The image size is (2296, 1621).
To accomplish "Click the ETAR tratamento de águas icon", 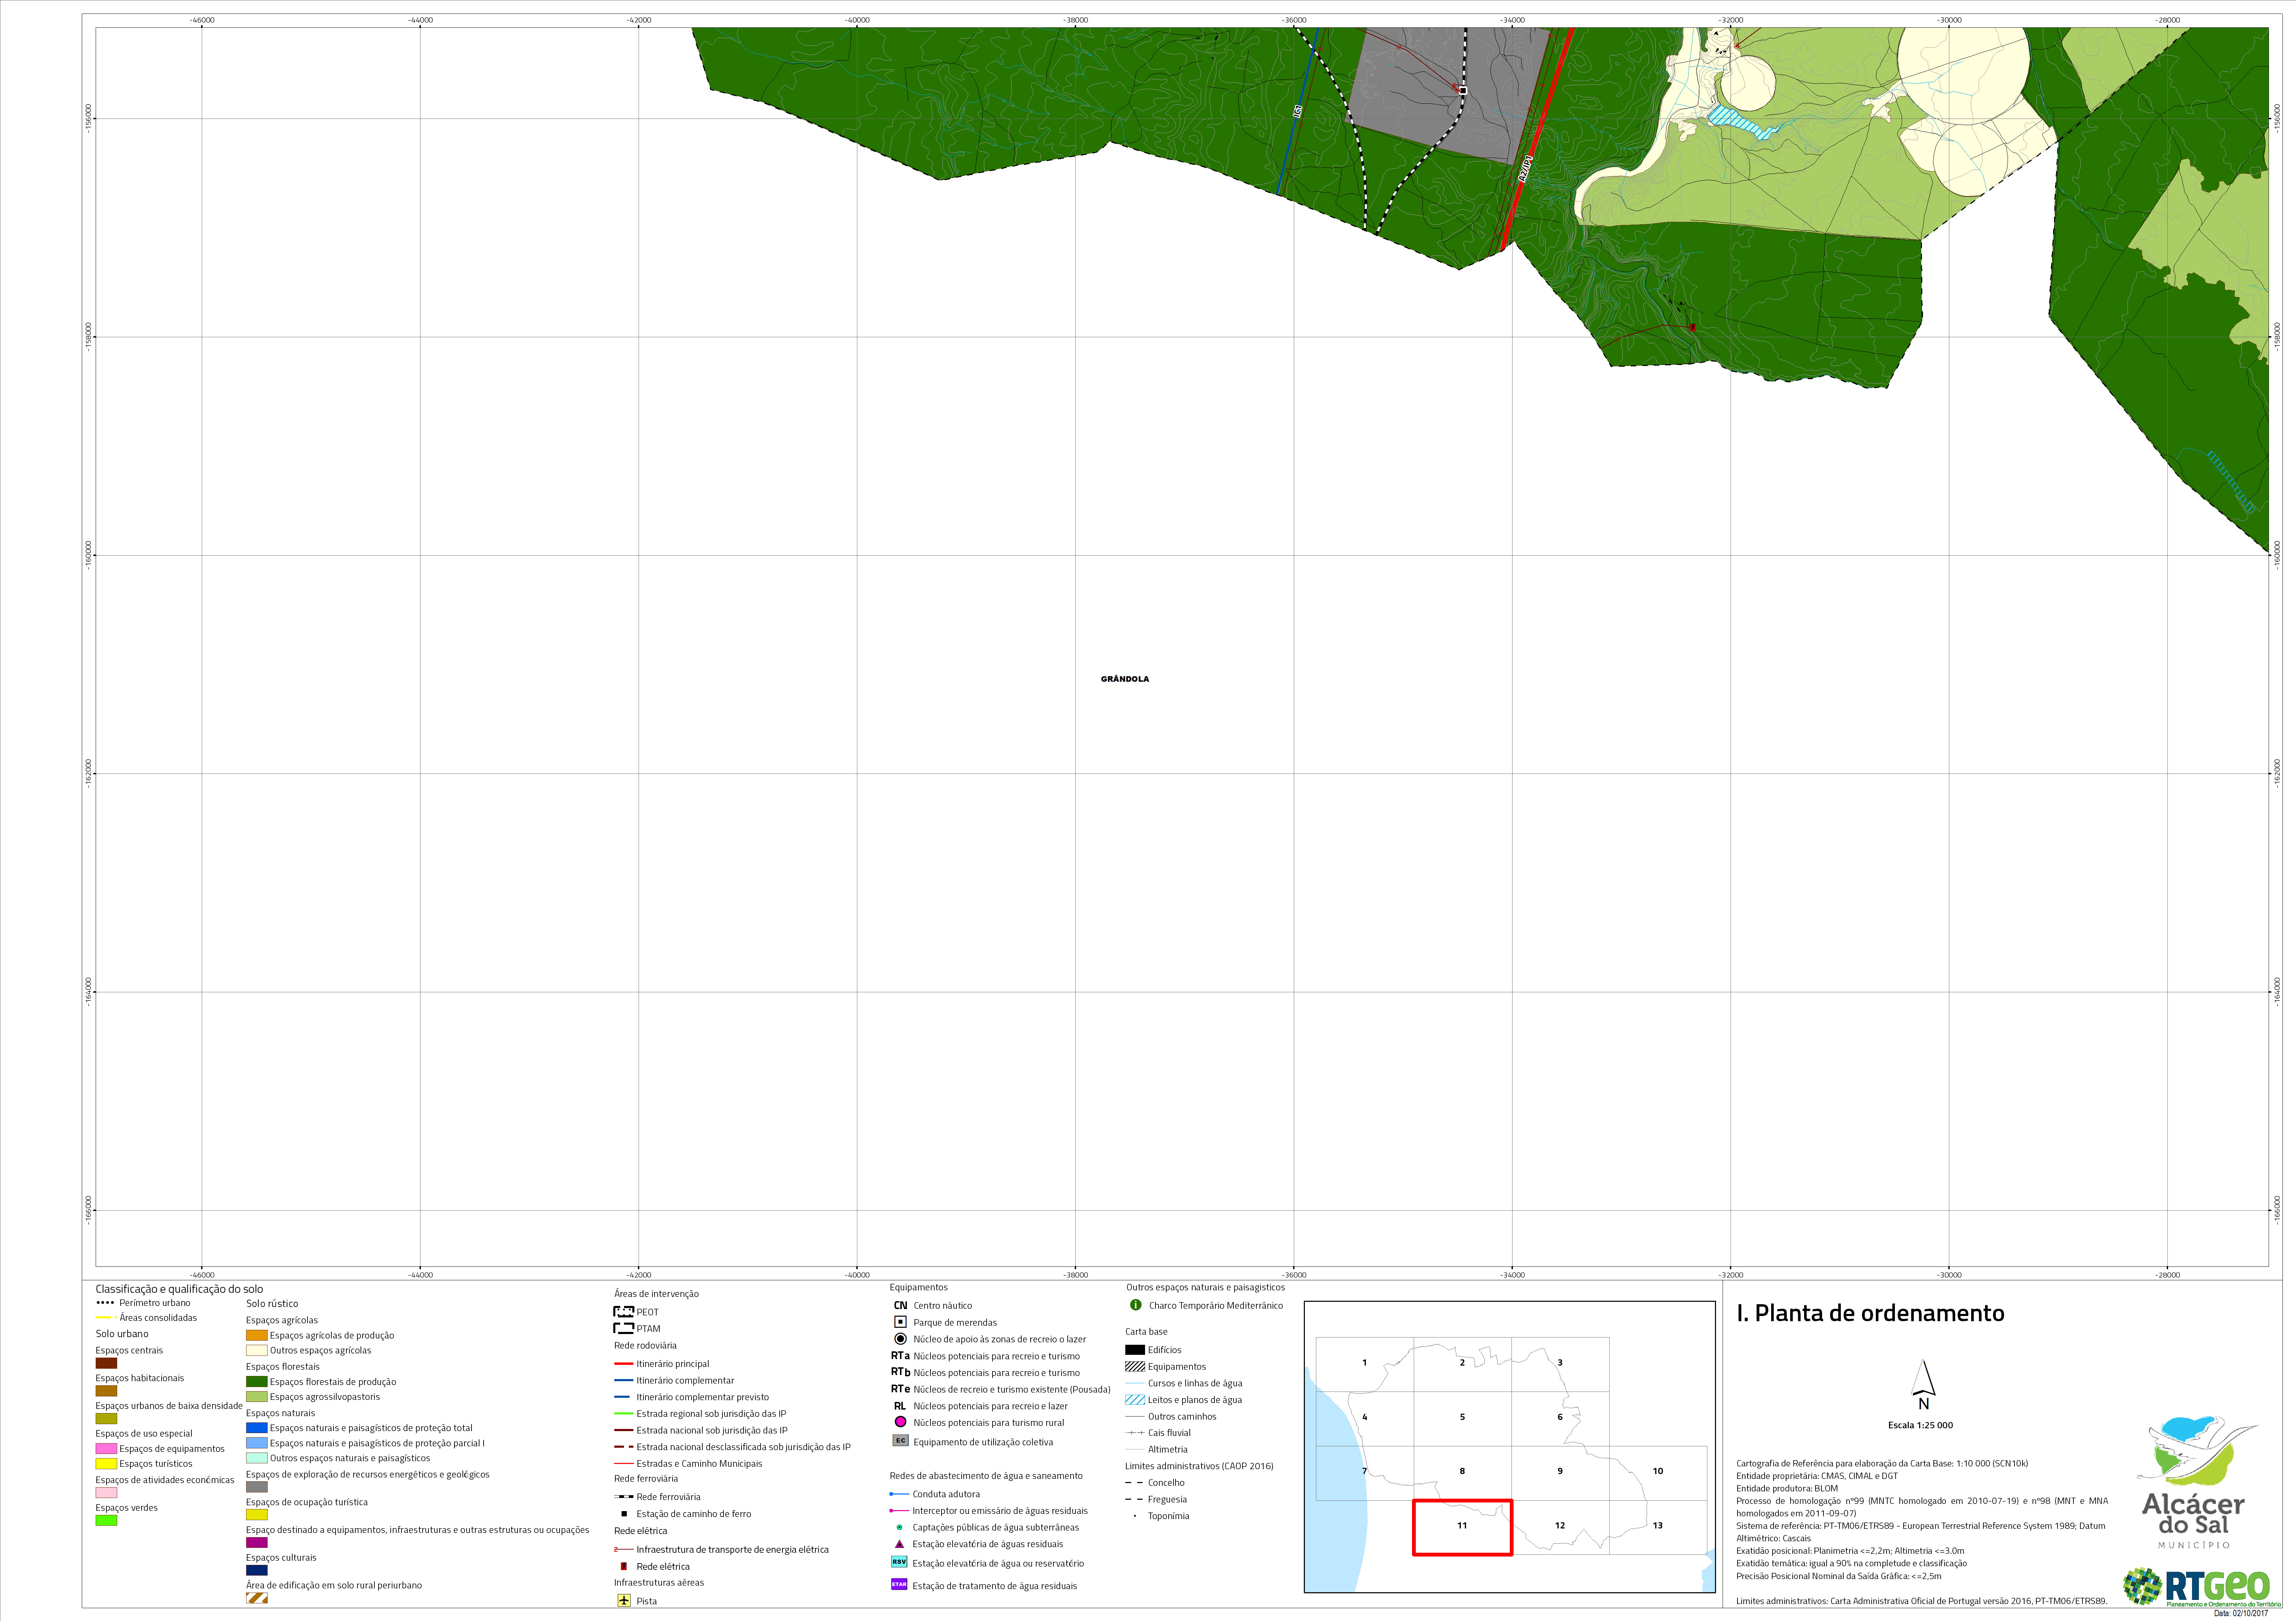I will 899,1584.
